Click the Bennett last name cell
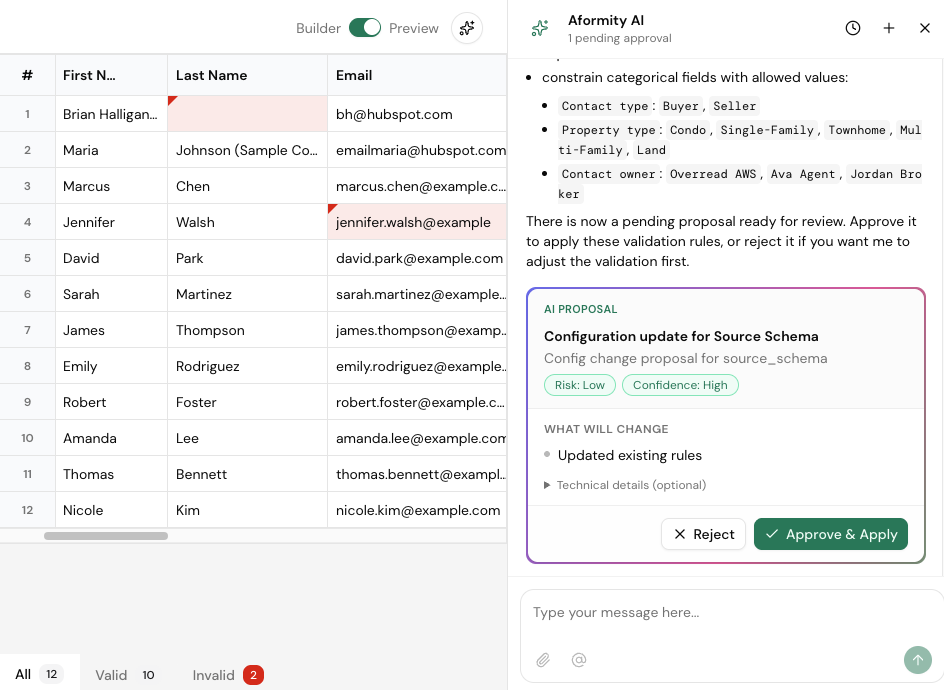 (247, 474)
